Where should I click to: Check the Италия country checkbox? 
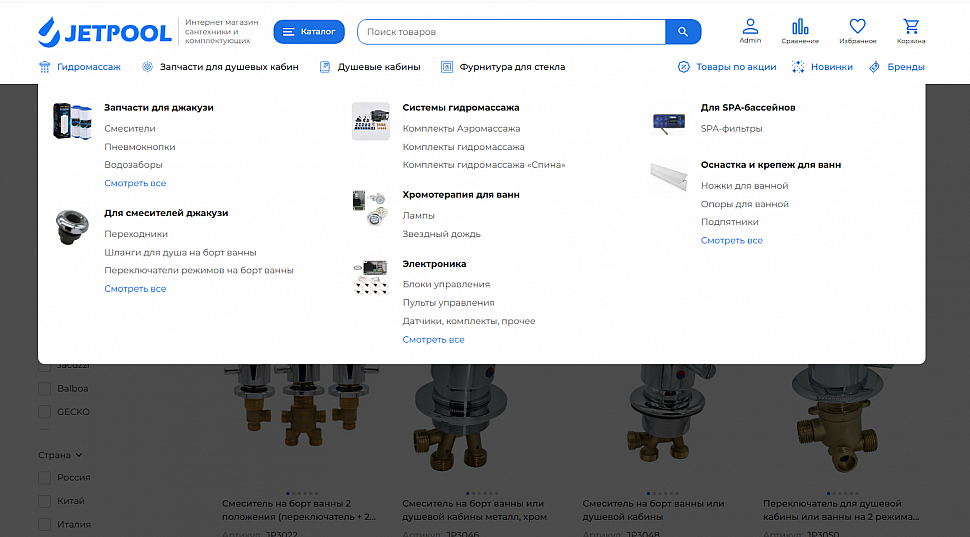[x=45, y=525]
